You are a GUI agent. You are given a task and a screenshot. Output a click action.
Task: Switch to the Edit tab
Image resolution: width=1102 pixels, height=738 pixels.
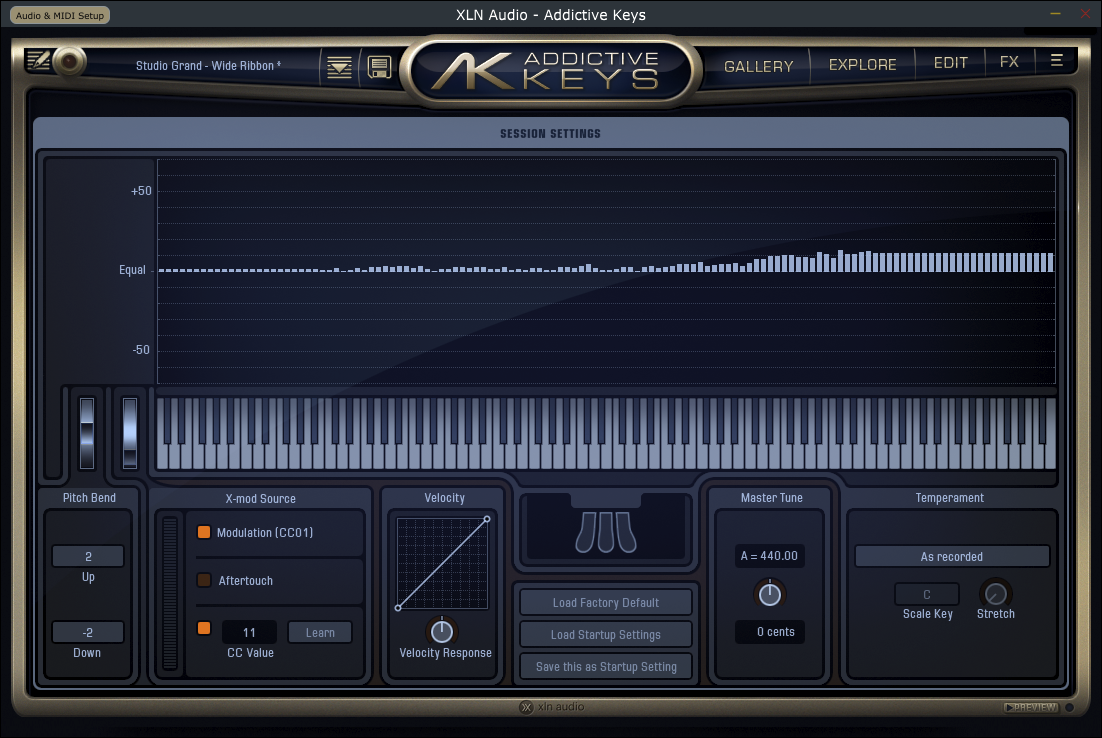click(x=950, y=63)
